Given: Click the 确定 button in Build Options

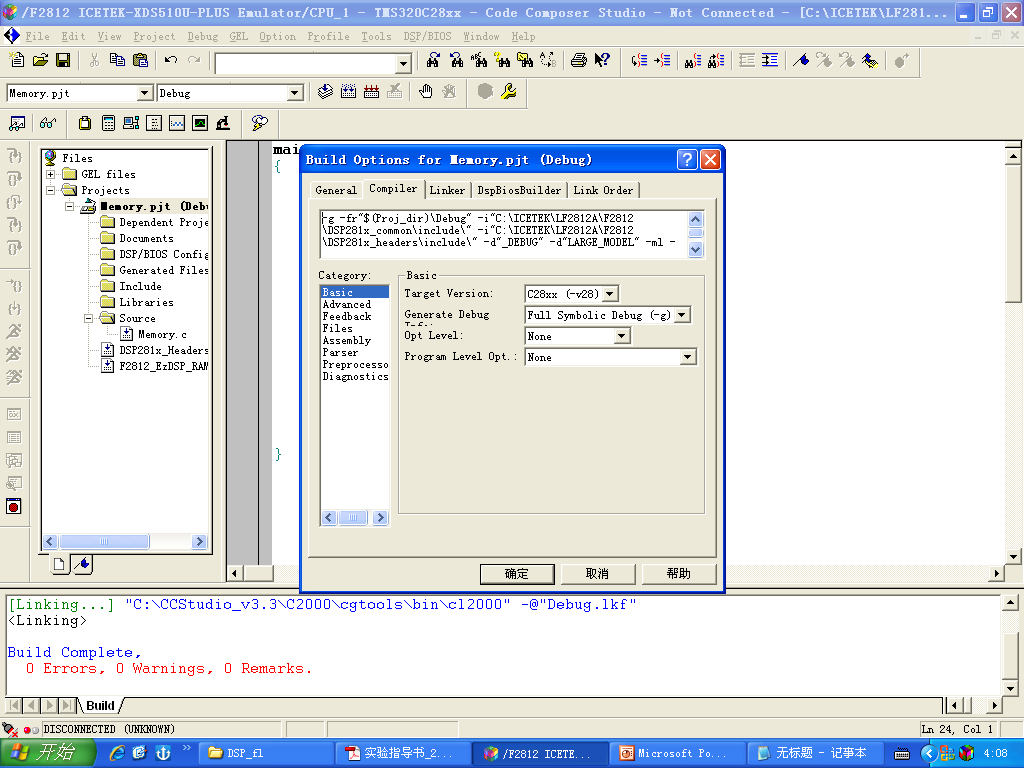Looking at the screenshot, I should click(x=517, y=573).
